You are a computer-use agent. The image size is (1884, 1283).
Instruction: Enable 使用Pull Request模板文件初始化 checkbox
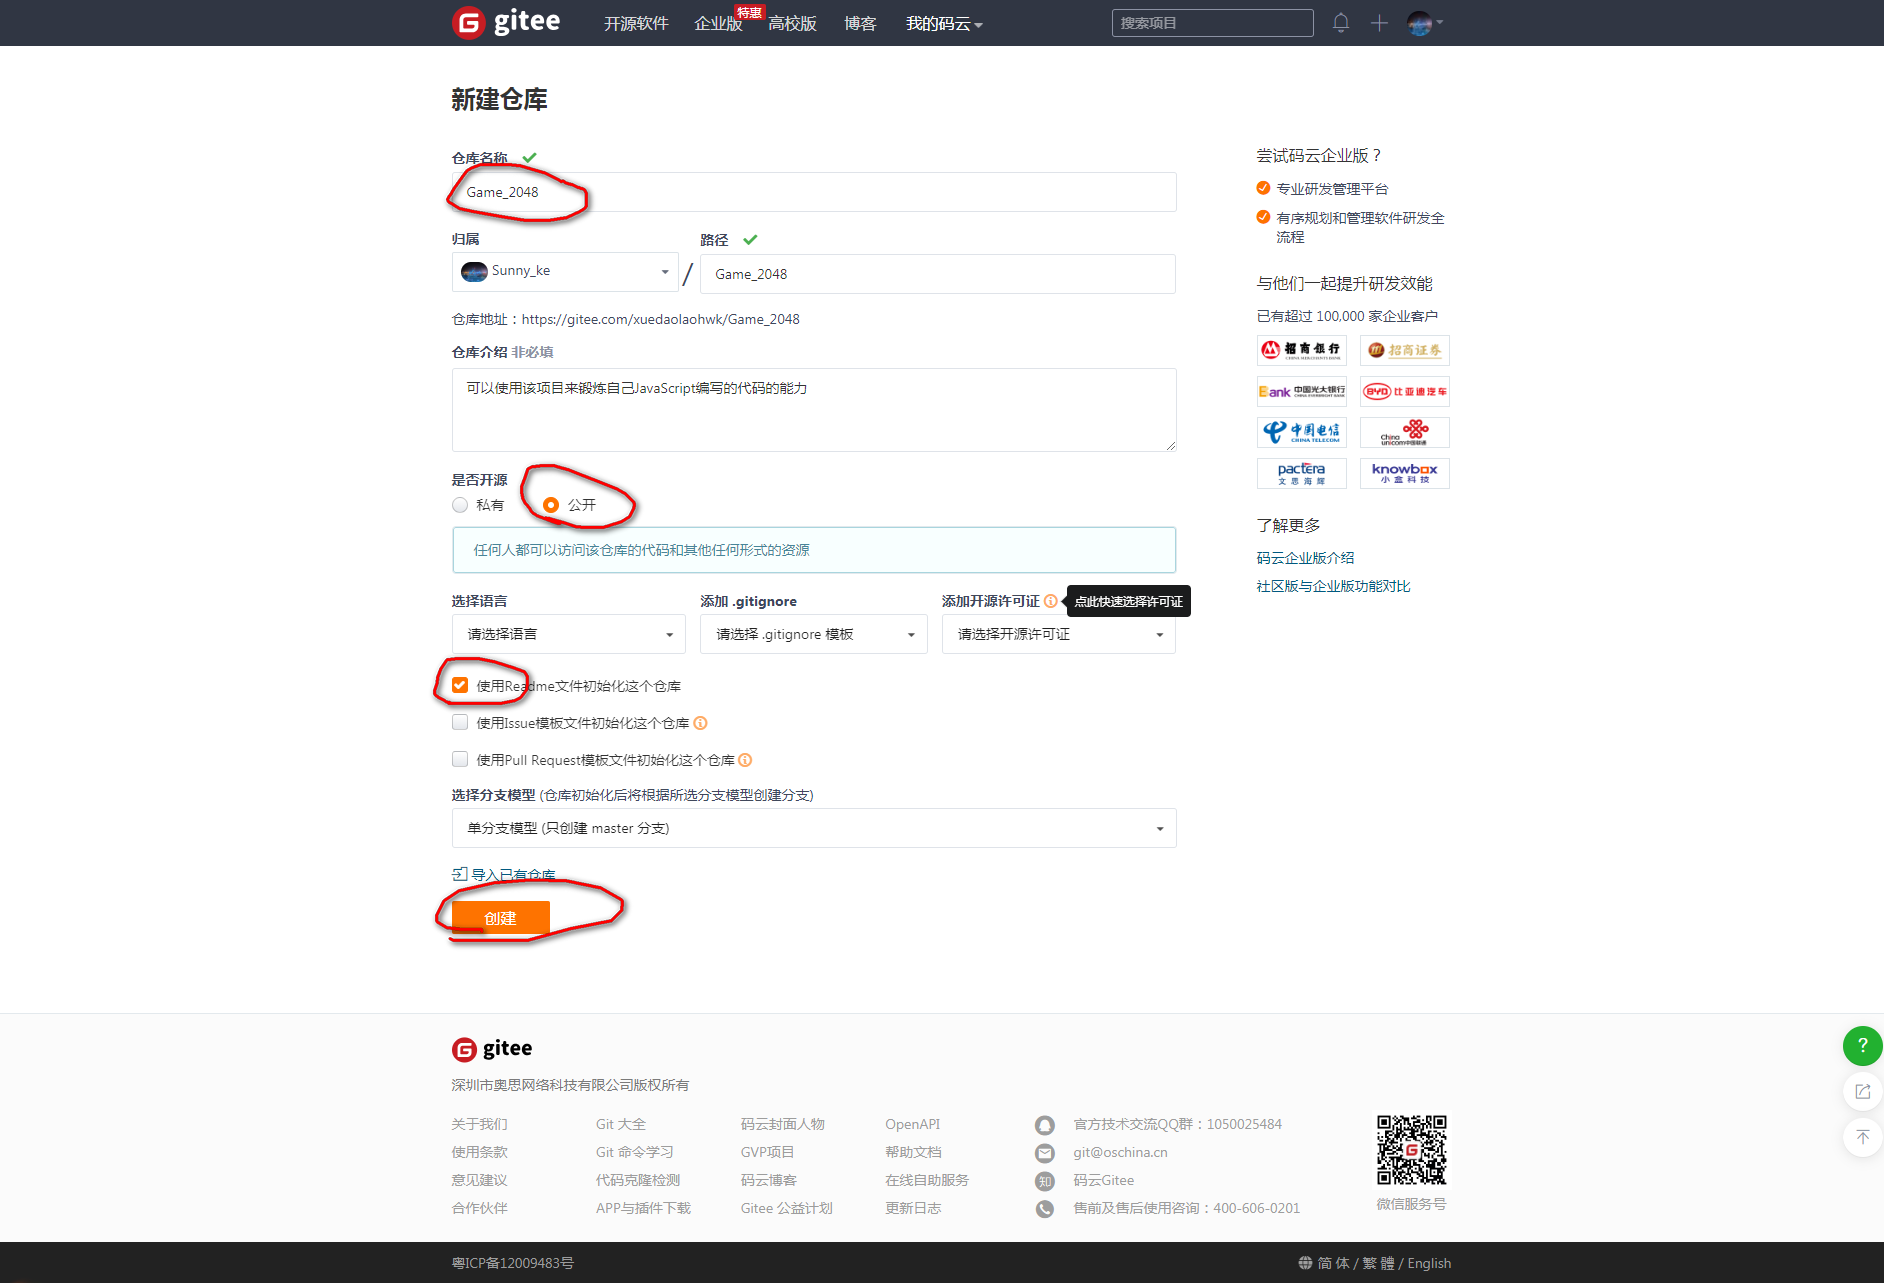click(x=460, y=759)
